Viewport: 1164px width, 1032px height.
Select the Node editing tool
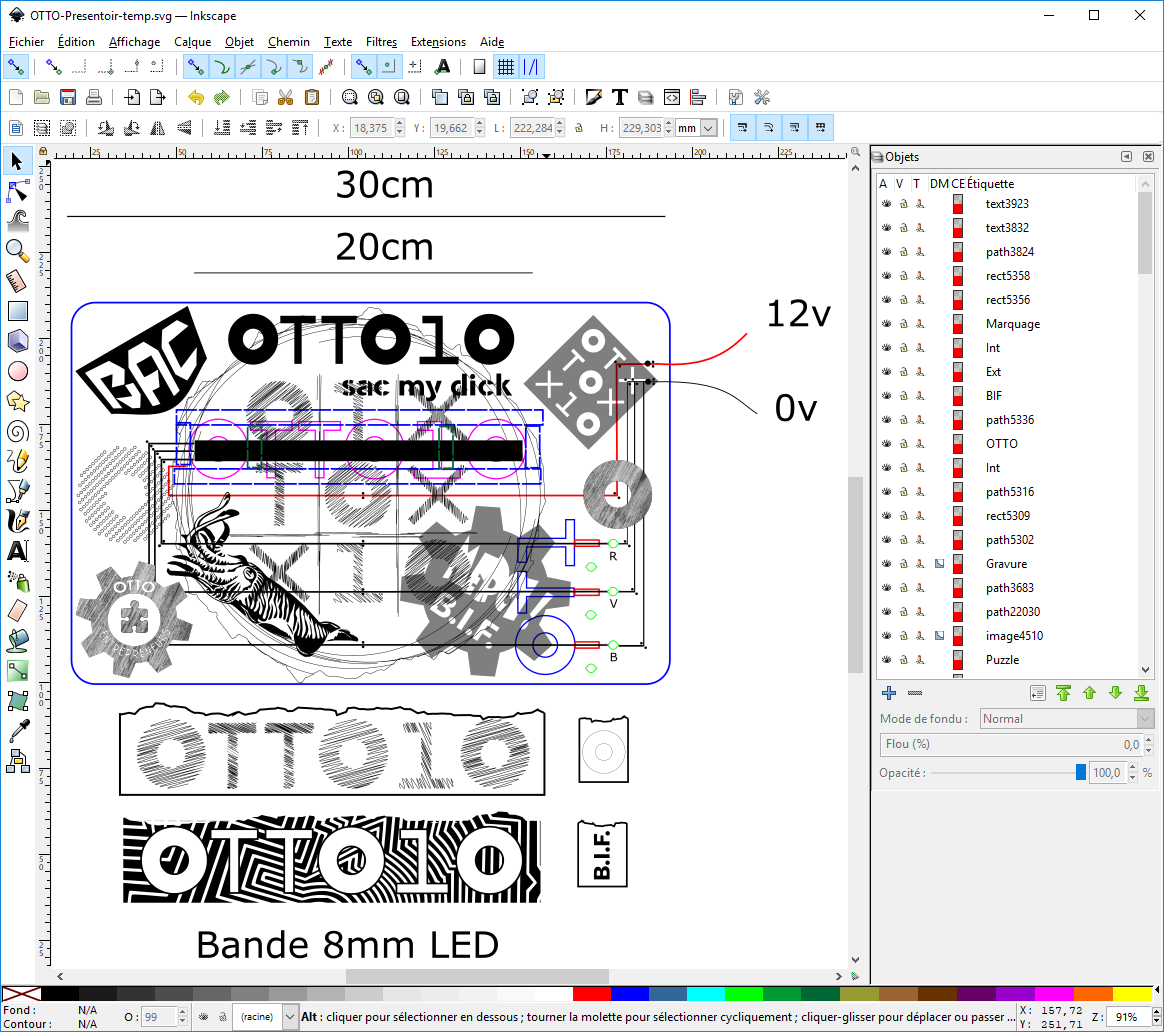tap(17, 190)
